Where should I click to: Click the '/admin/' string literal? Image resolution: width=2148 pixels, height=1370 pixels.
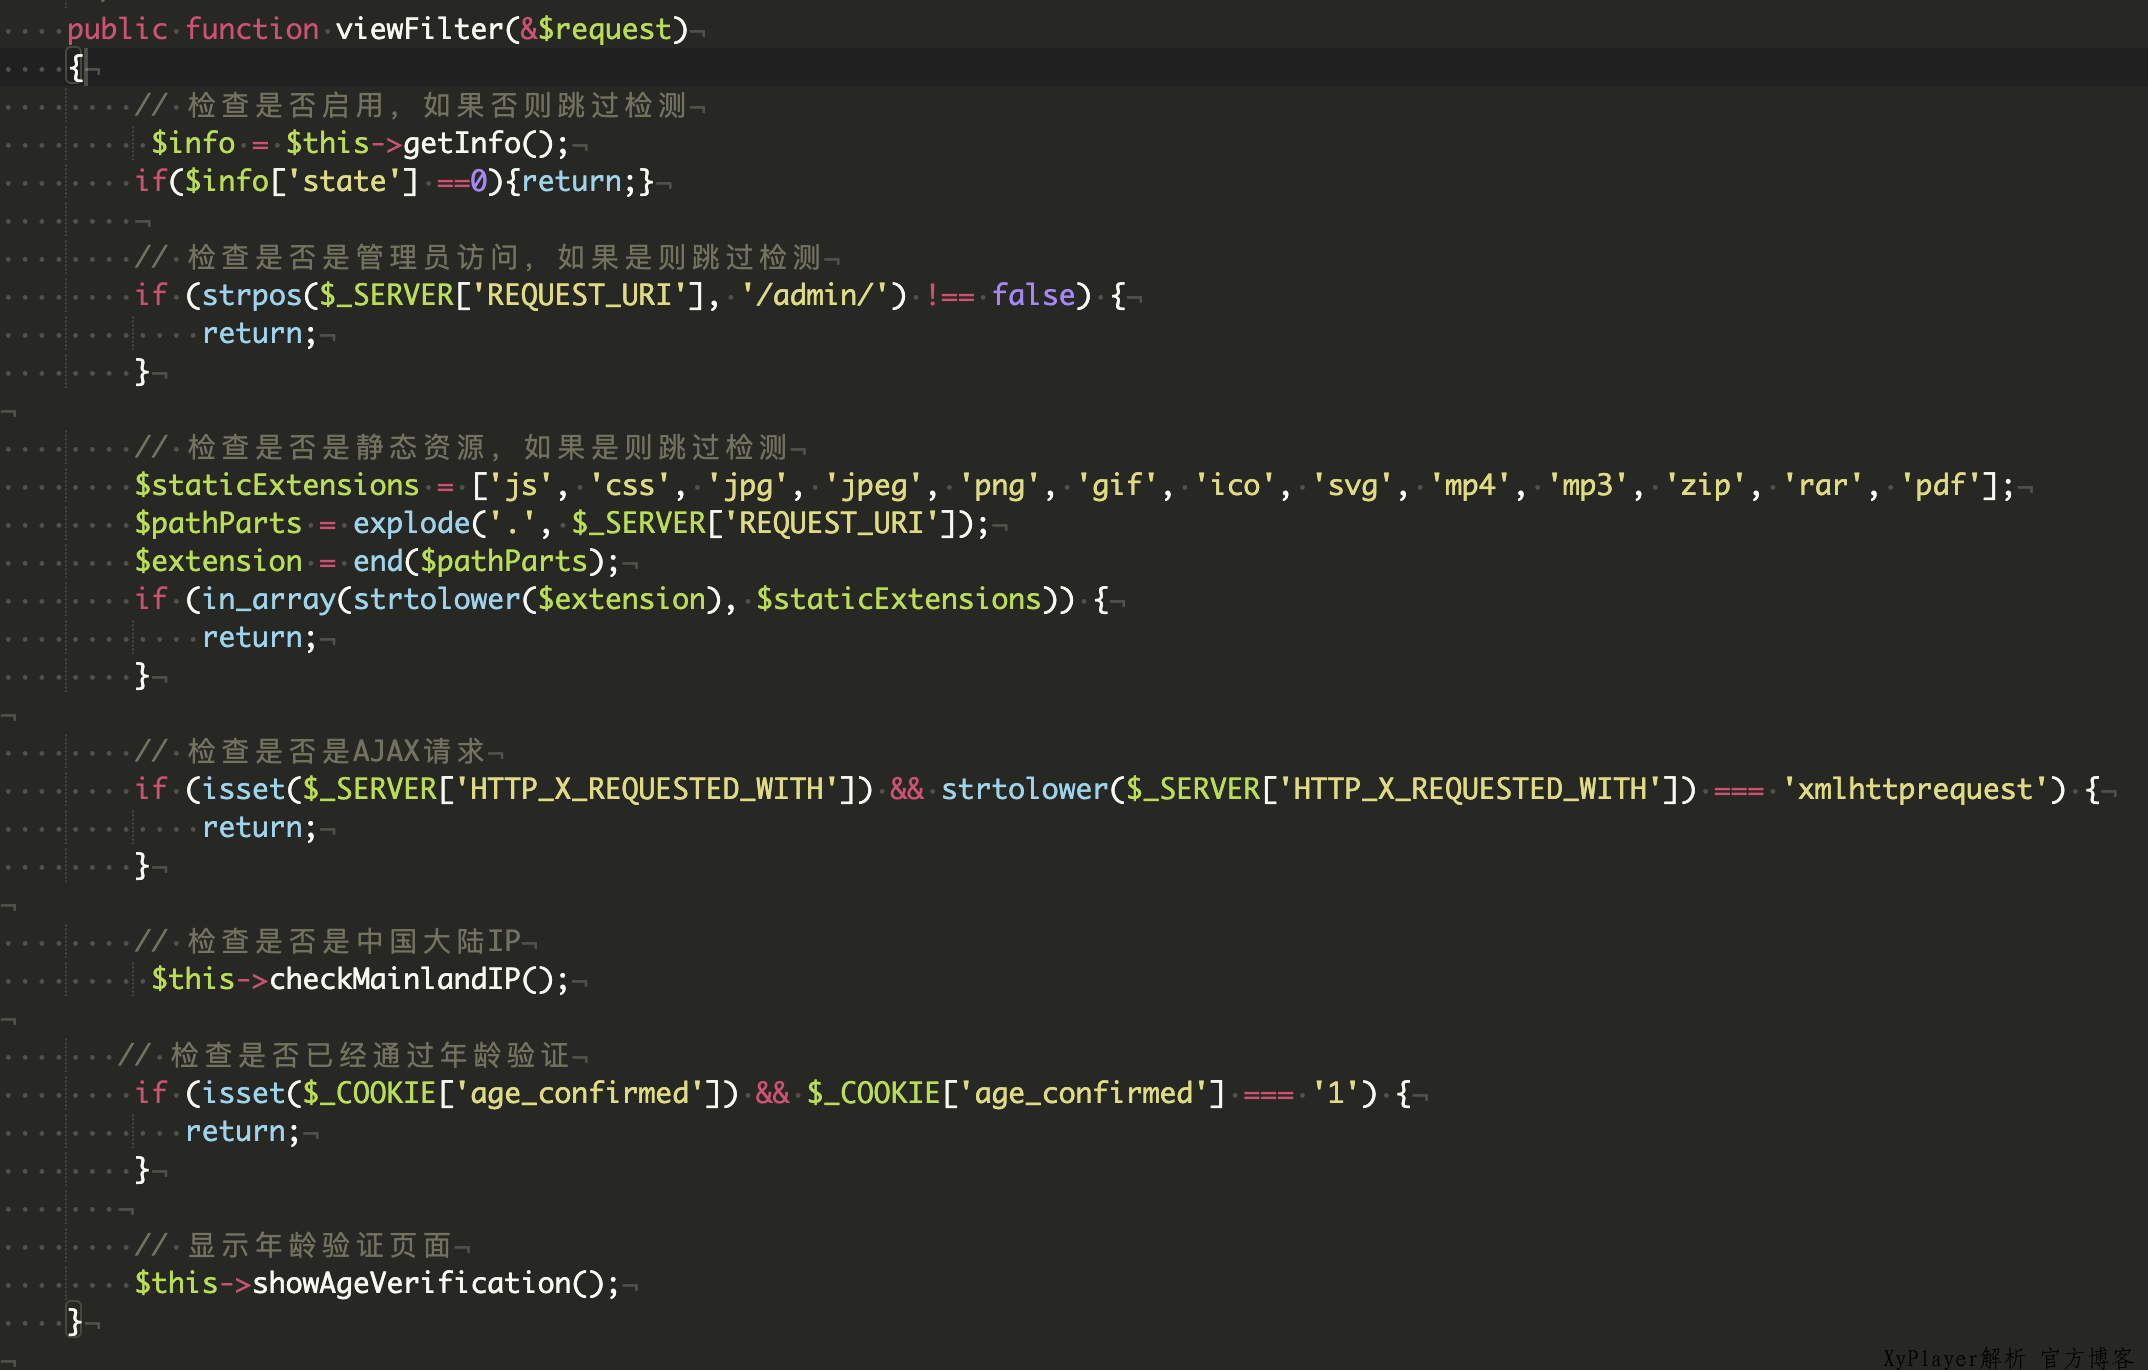coord(822,295)
